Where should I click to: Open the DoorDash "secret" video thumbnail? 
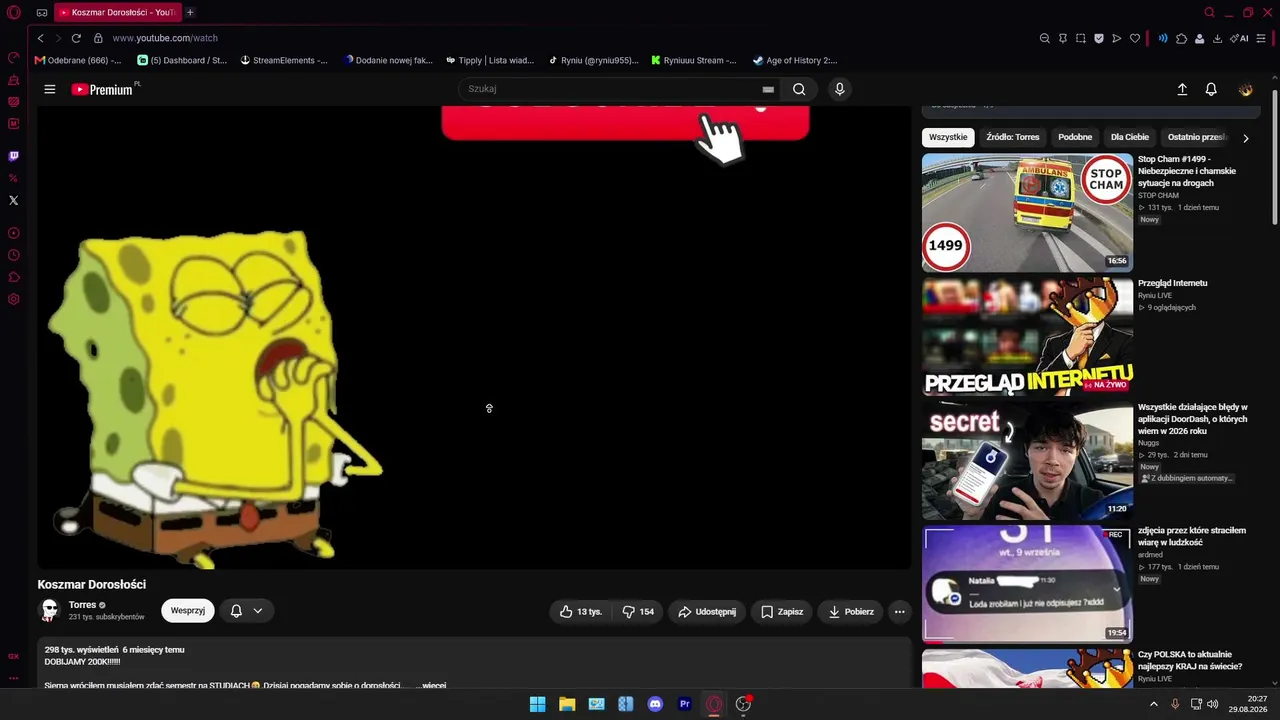(1027, 460)
